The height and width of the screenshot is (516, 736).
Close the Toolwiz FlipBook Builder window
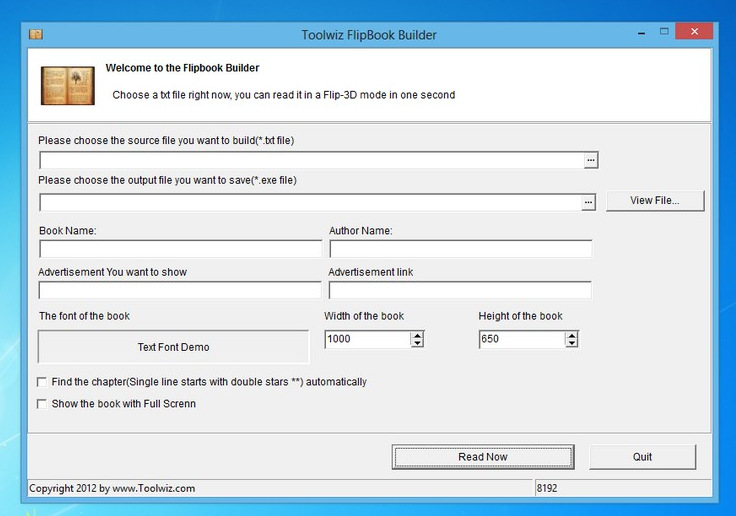coord(695,31)
